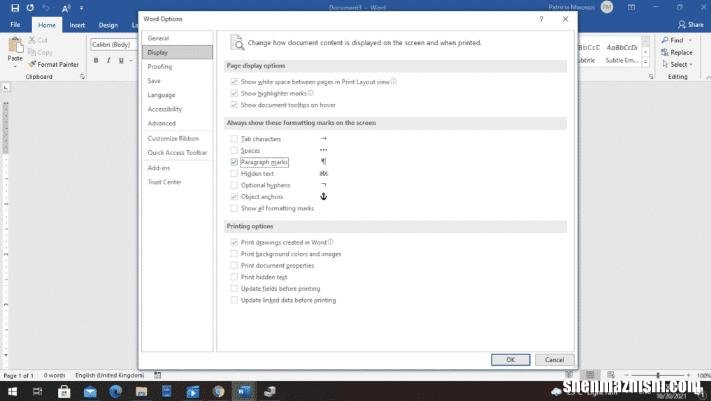
Task: Toggle Object anchors checkbox
Action: point(234,196)
